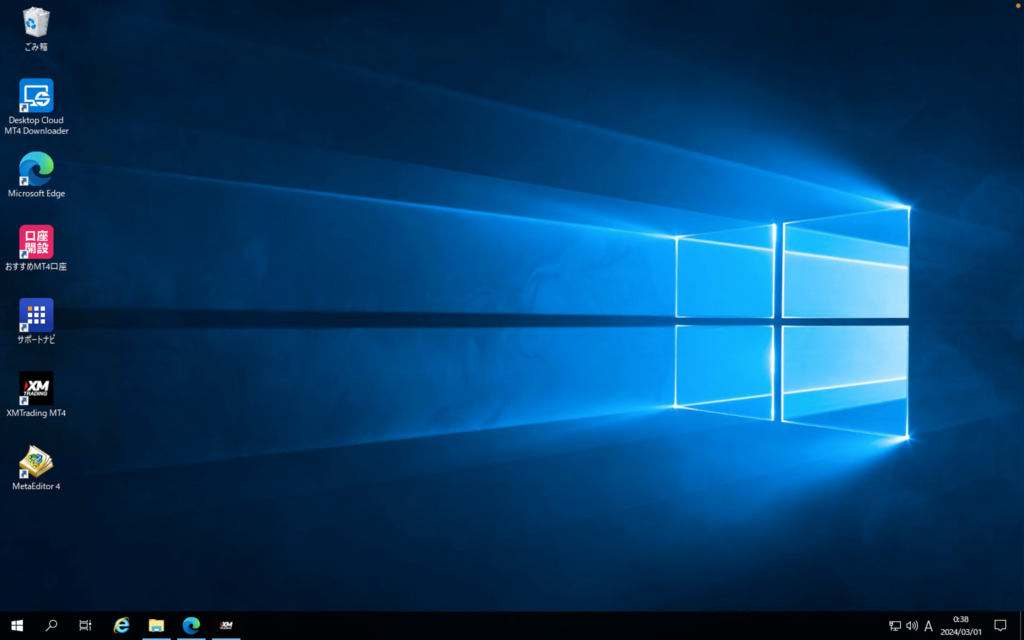Click the "Desktop Cloud MT4 Downloader" label
Image resolution: width=1024 pixels, height=640 pixels.
coord(36,125)
